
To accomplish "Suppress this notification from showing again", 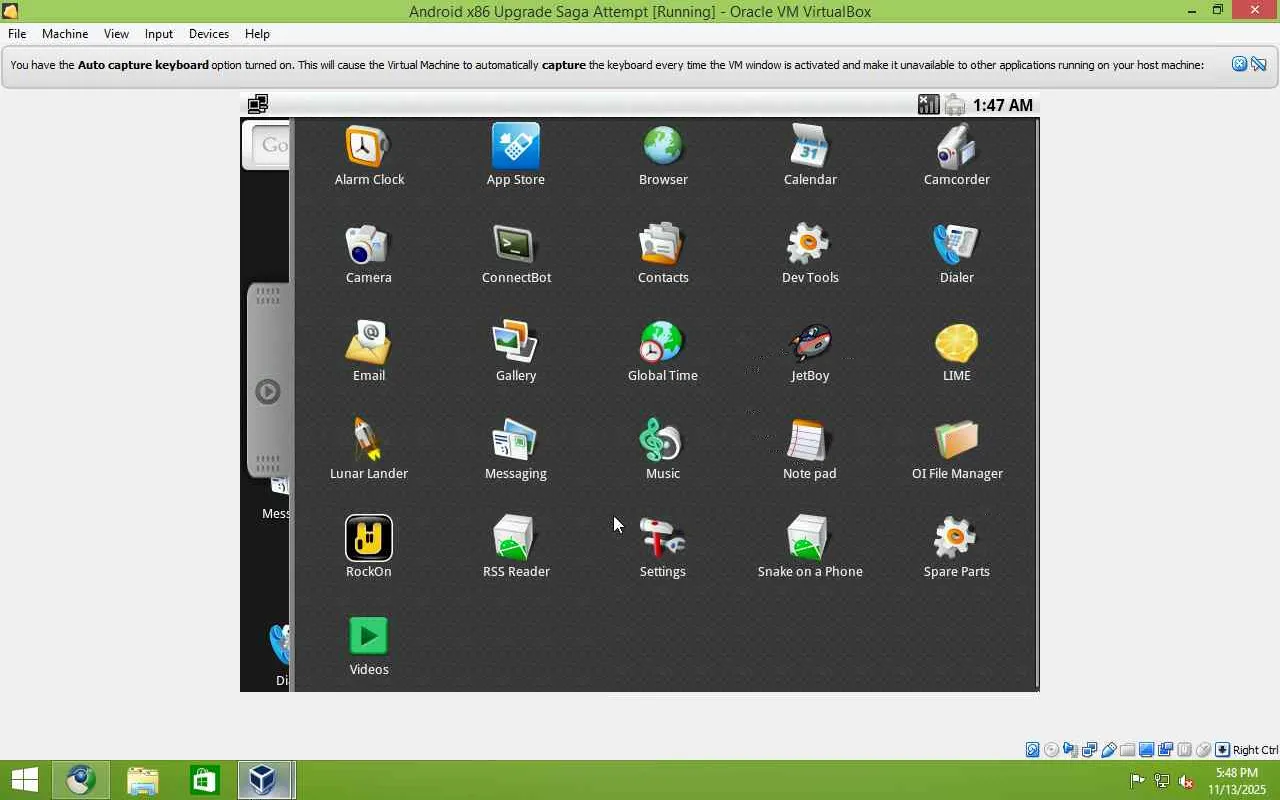I will tap(1259, 64).
